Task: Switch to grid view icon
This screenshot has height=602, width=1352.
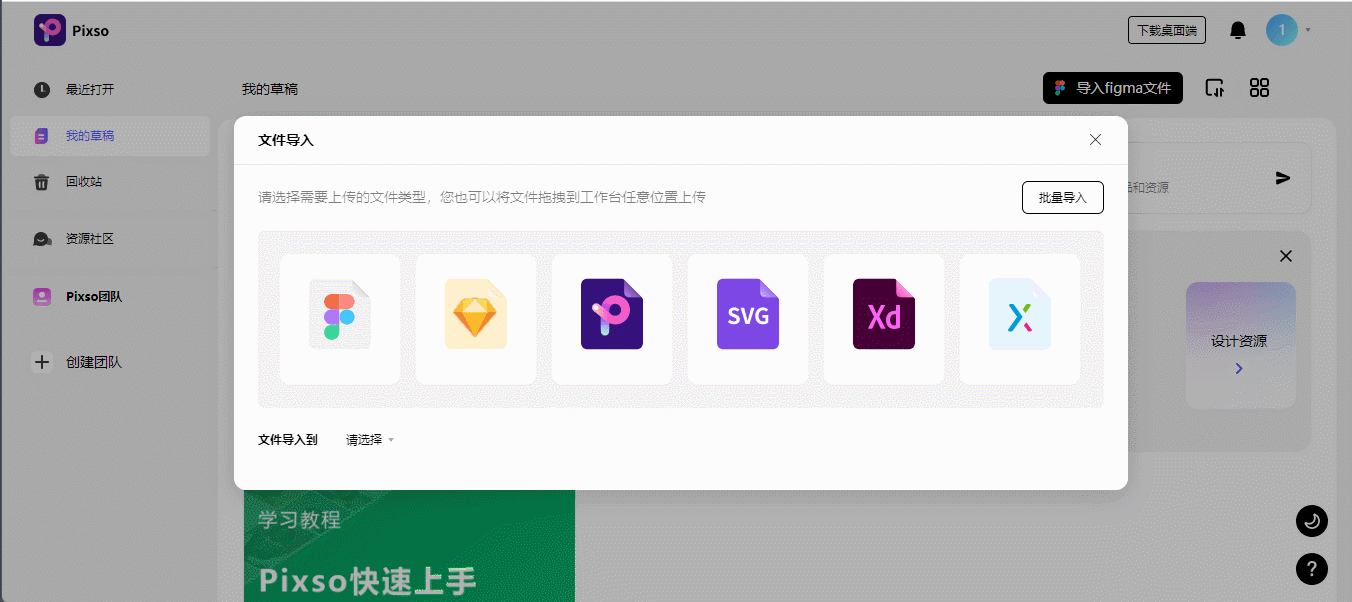Action: (x=1260, y=88)
